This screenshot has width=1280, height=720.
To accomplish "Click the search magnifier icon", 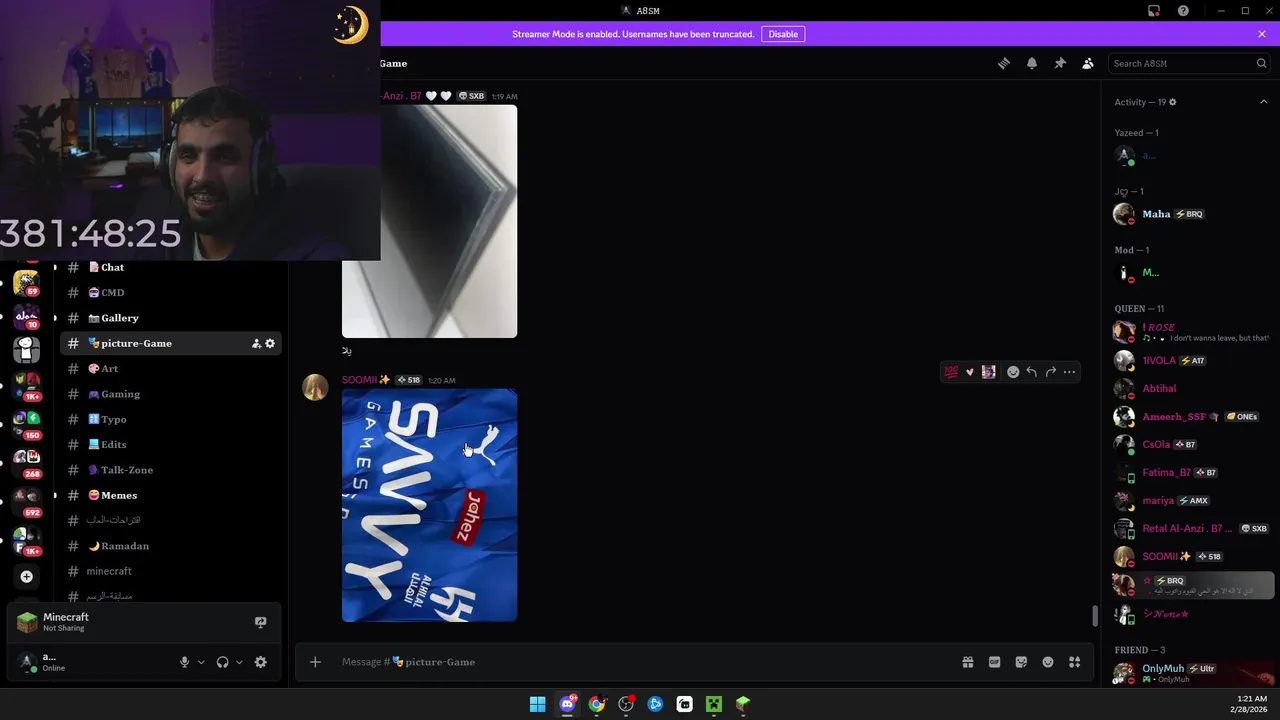I will pyautogui.click(x=1261, y=63).
